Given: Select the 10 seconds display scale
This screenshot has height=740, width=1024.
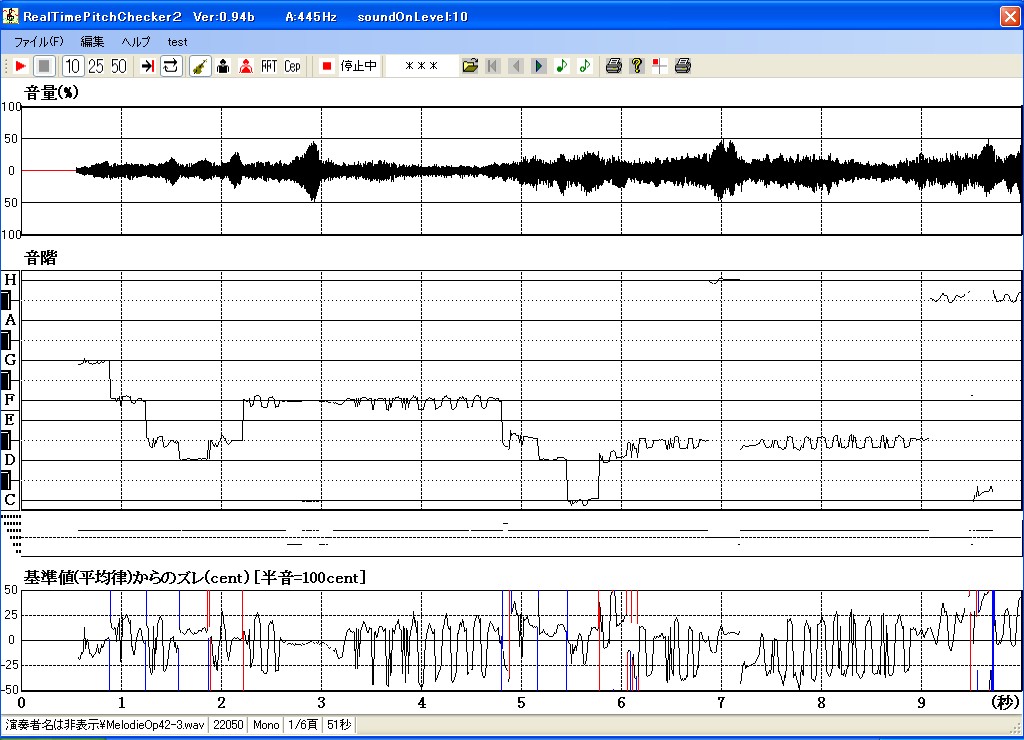Looking at the screenshot, I should [x=72, y=66].
